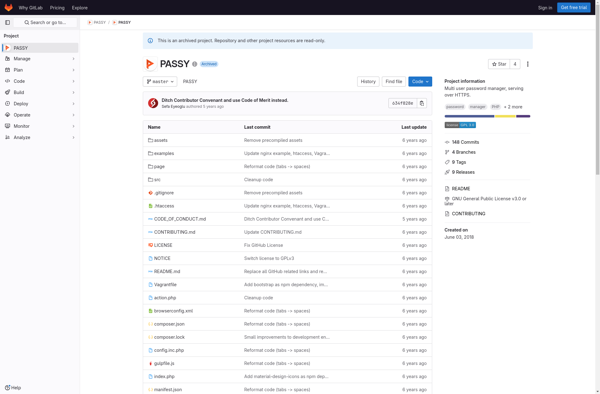Image resolution: width=600 pixels, height=394 pixels.
Task: Expand the Operate sidebar section
Action: coord(39,115)
